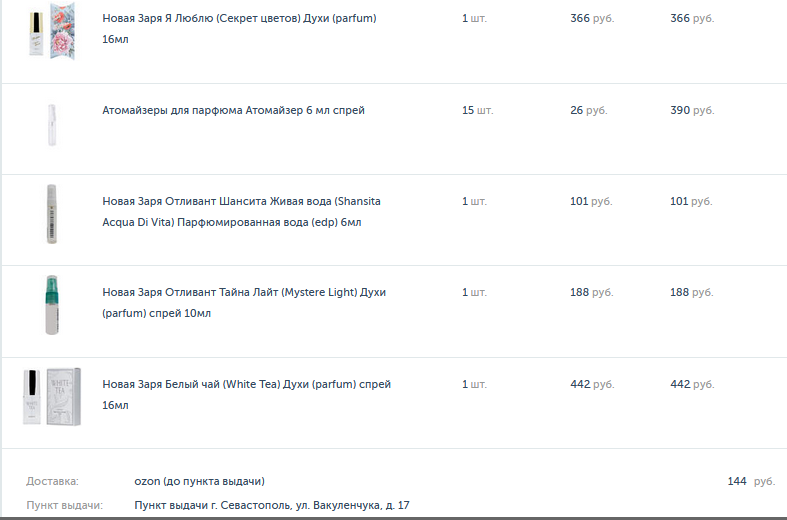Open the Я Люблю perfume product thumbnail
Screen dimensions: 787x520
coord(52,32)
